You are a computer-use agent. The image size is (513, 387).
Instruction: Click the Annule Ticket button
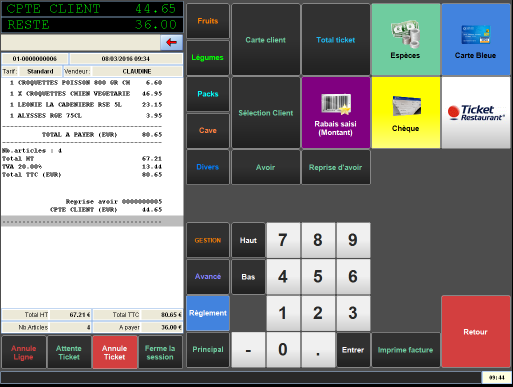pyautogui.click(x=115, y=352)
